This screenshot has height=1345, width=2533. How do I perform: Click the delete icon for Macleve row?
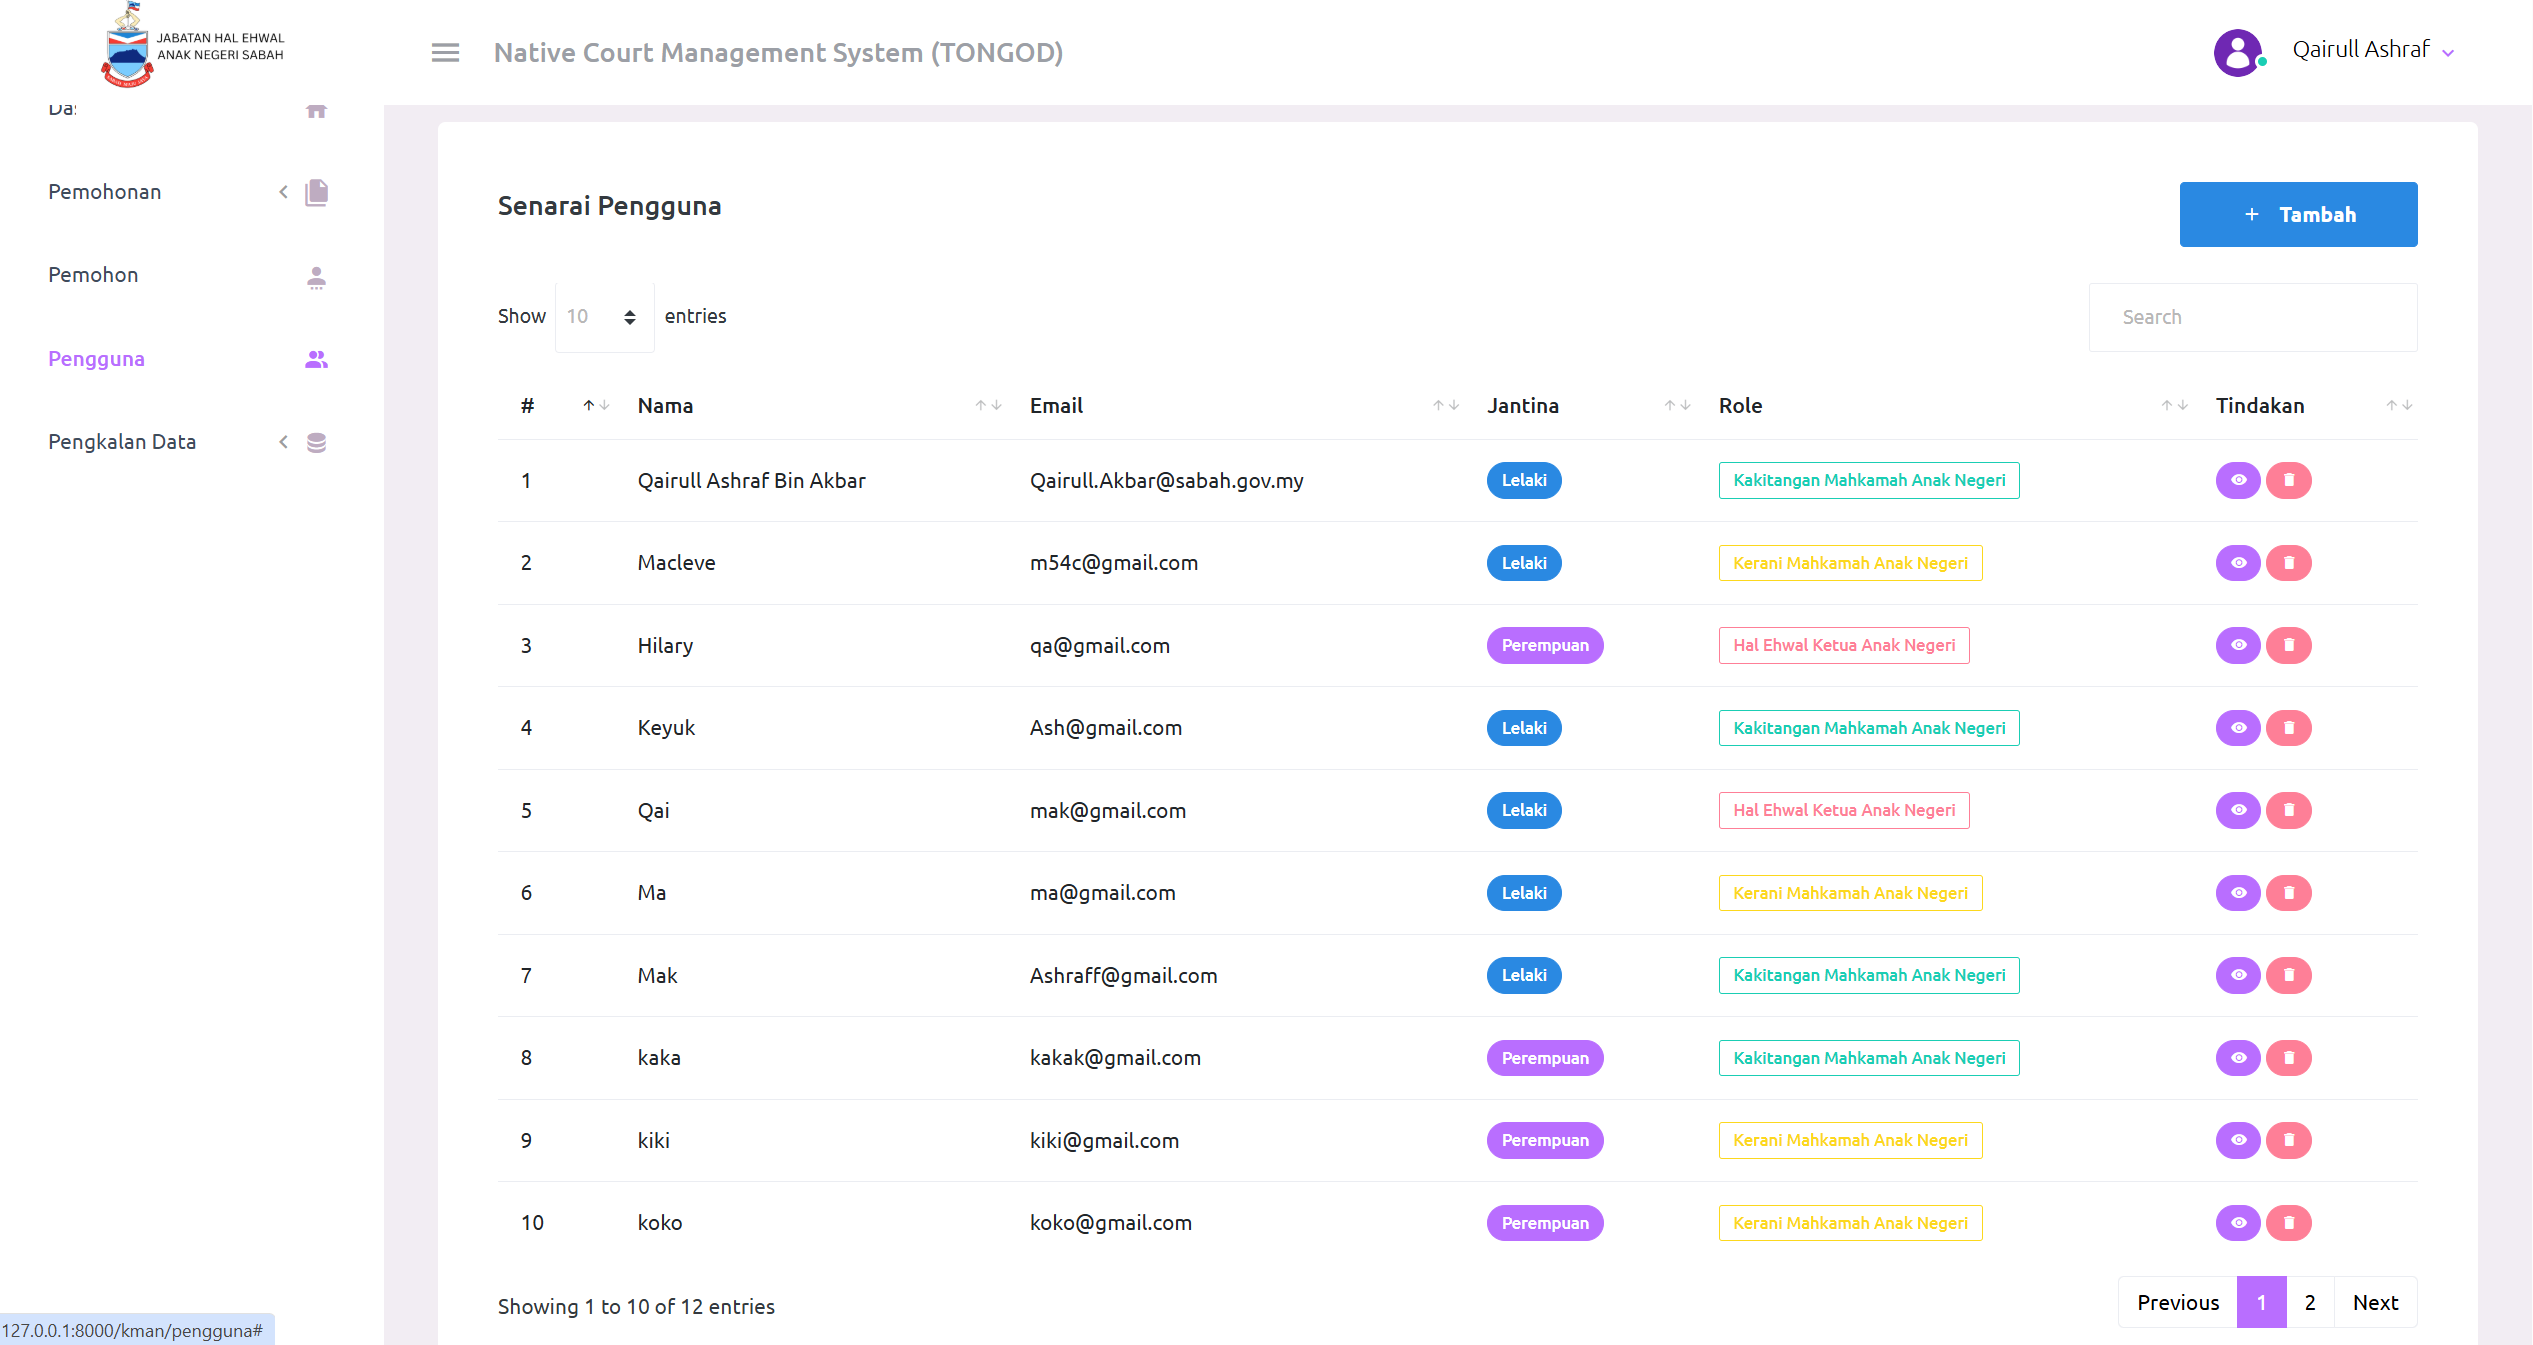tap(2288, 563)
